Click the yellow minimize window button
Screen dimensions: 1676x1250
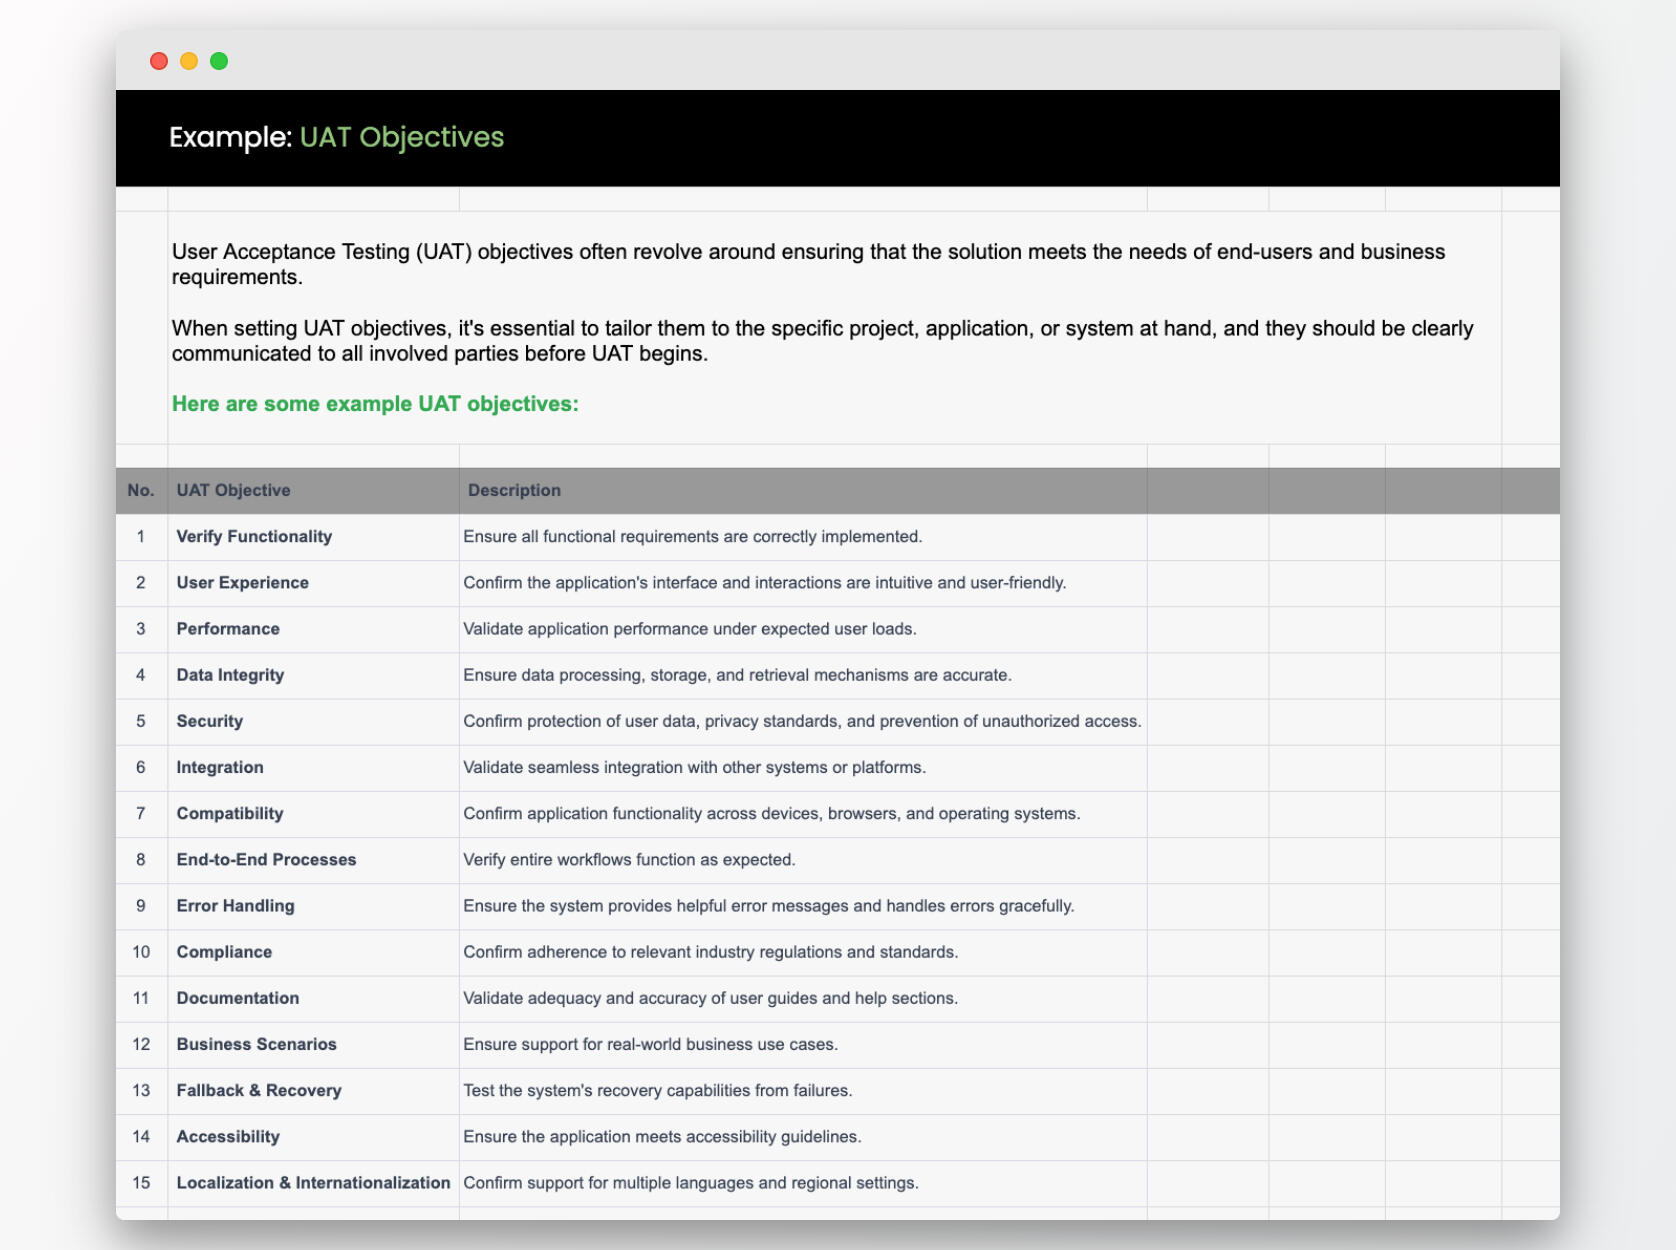(x=189, y=61)
